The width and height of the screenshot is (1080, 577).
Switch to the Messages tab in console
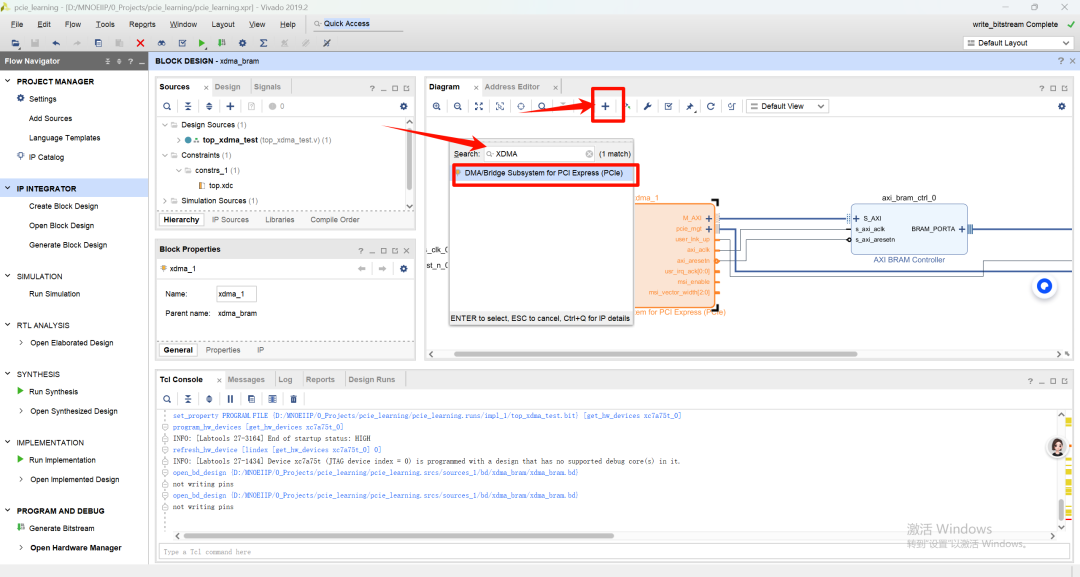tap(247, 379)
